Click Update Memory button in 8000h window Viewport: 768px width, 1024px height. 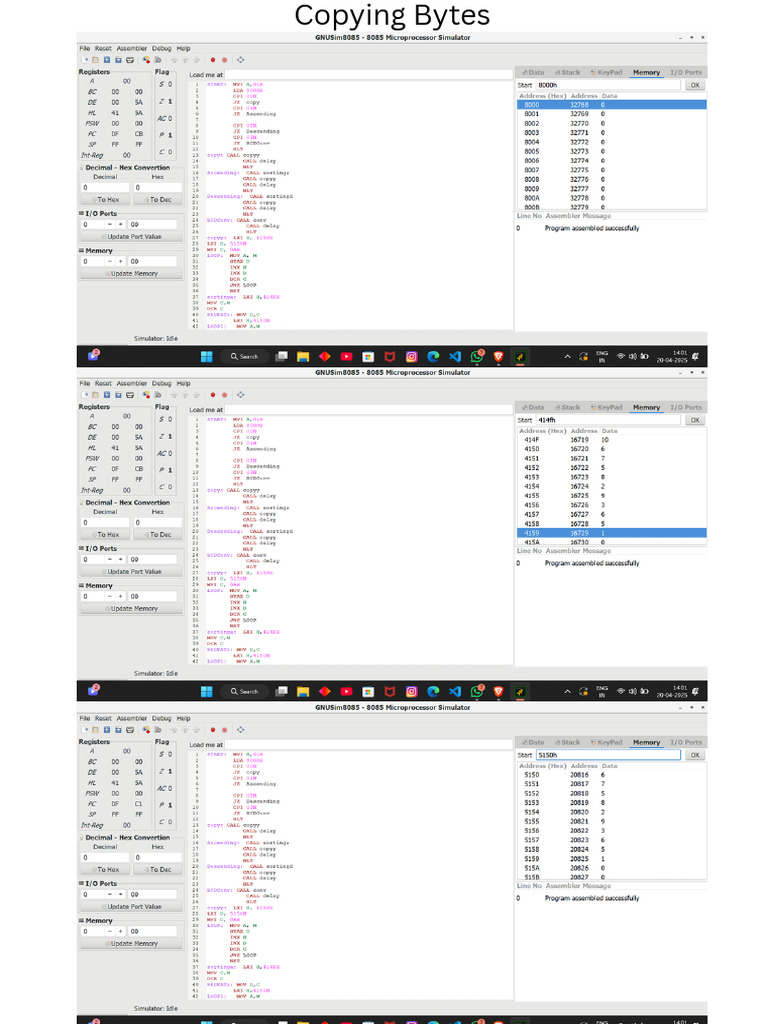pyautogui.click(x=131, y=274)
